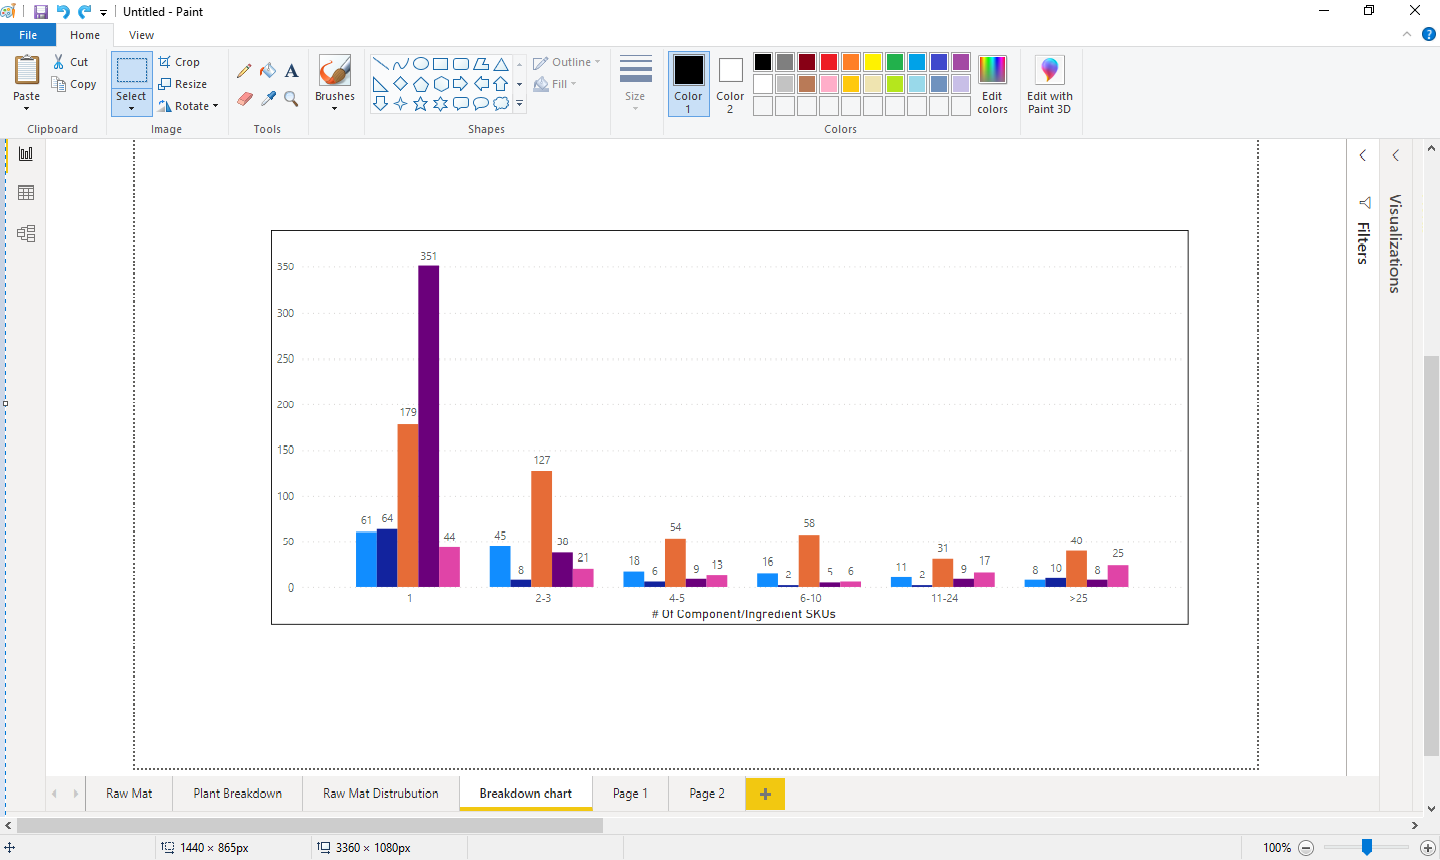1440x860 pixels.
Task: Click the zoom slider handle
Action: tap(1367, 847)
